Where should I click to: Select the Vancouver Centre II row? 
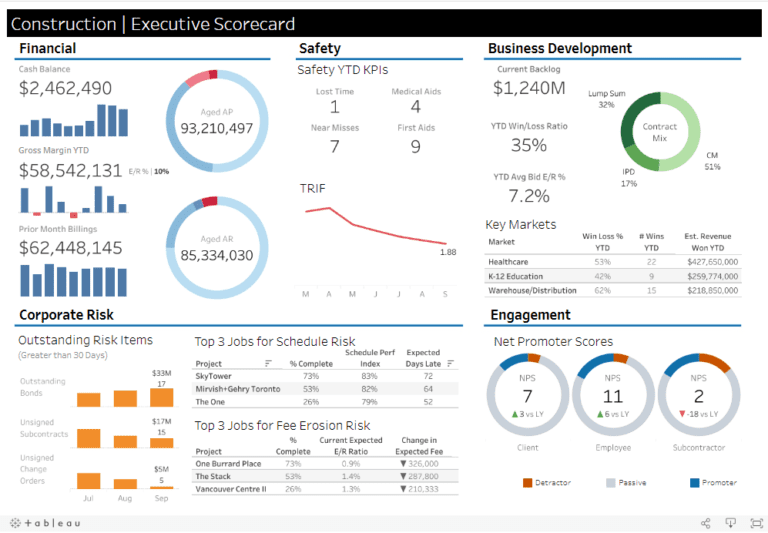[x=325, y=489]
